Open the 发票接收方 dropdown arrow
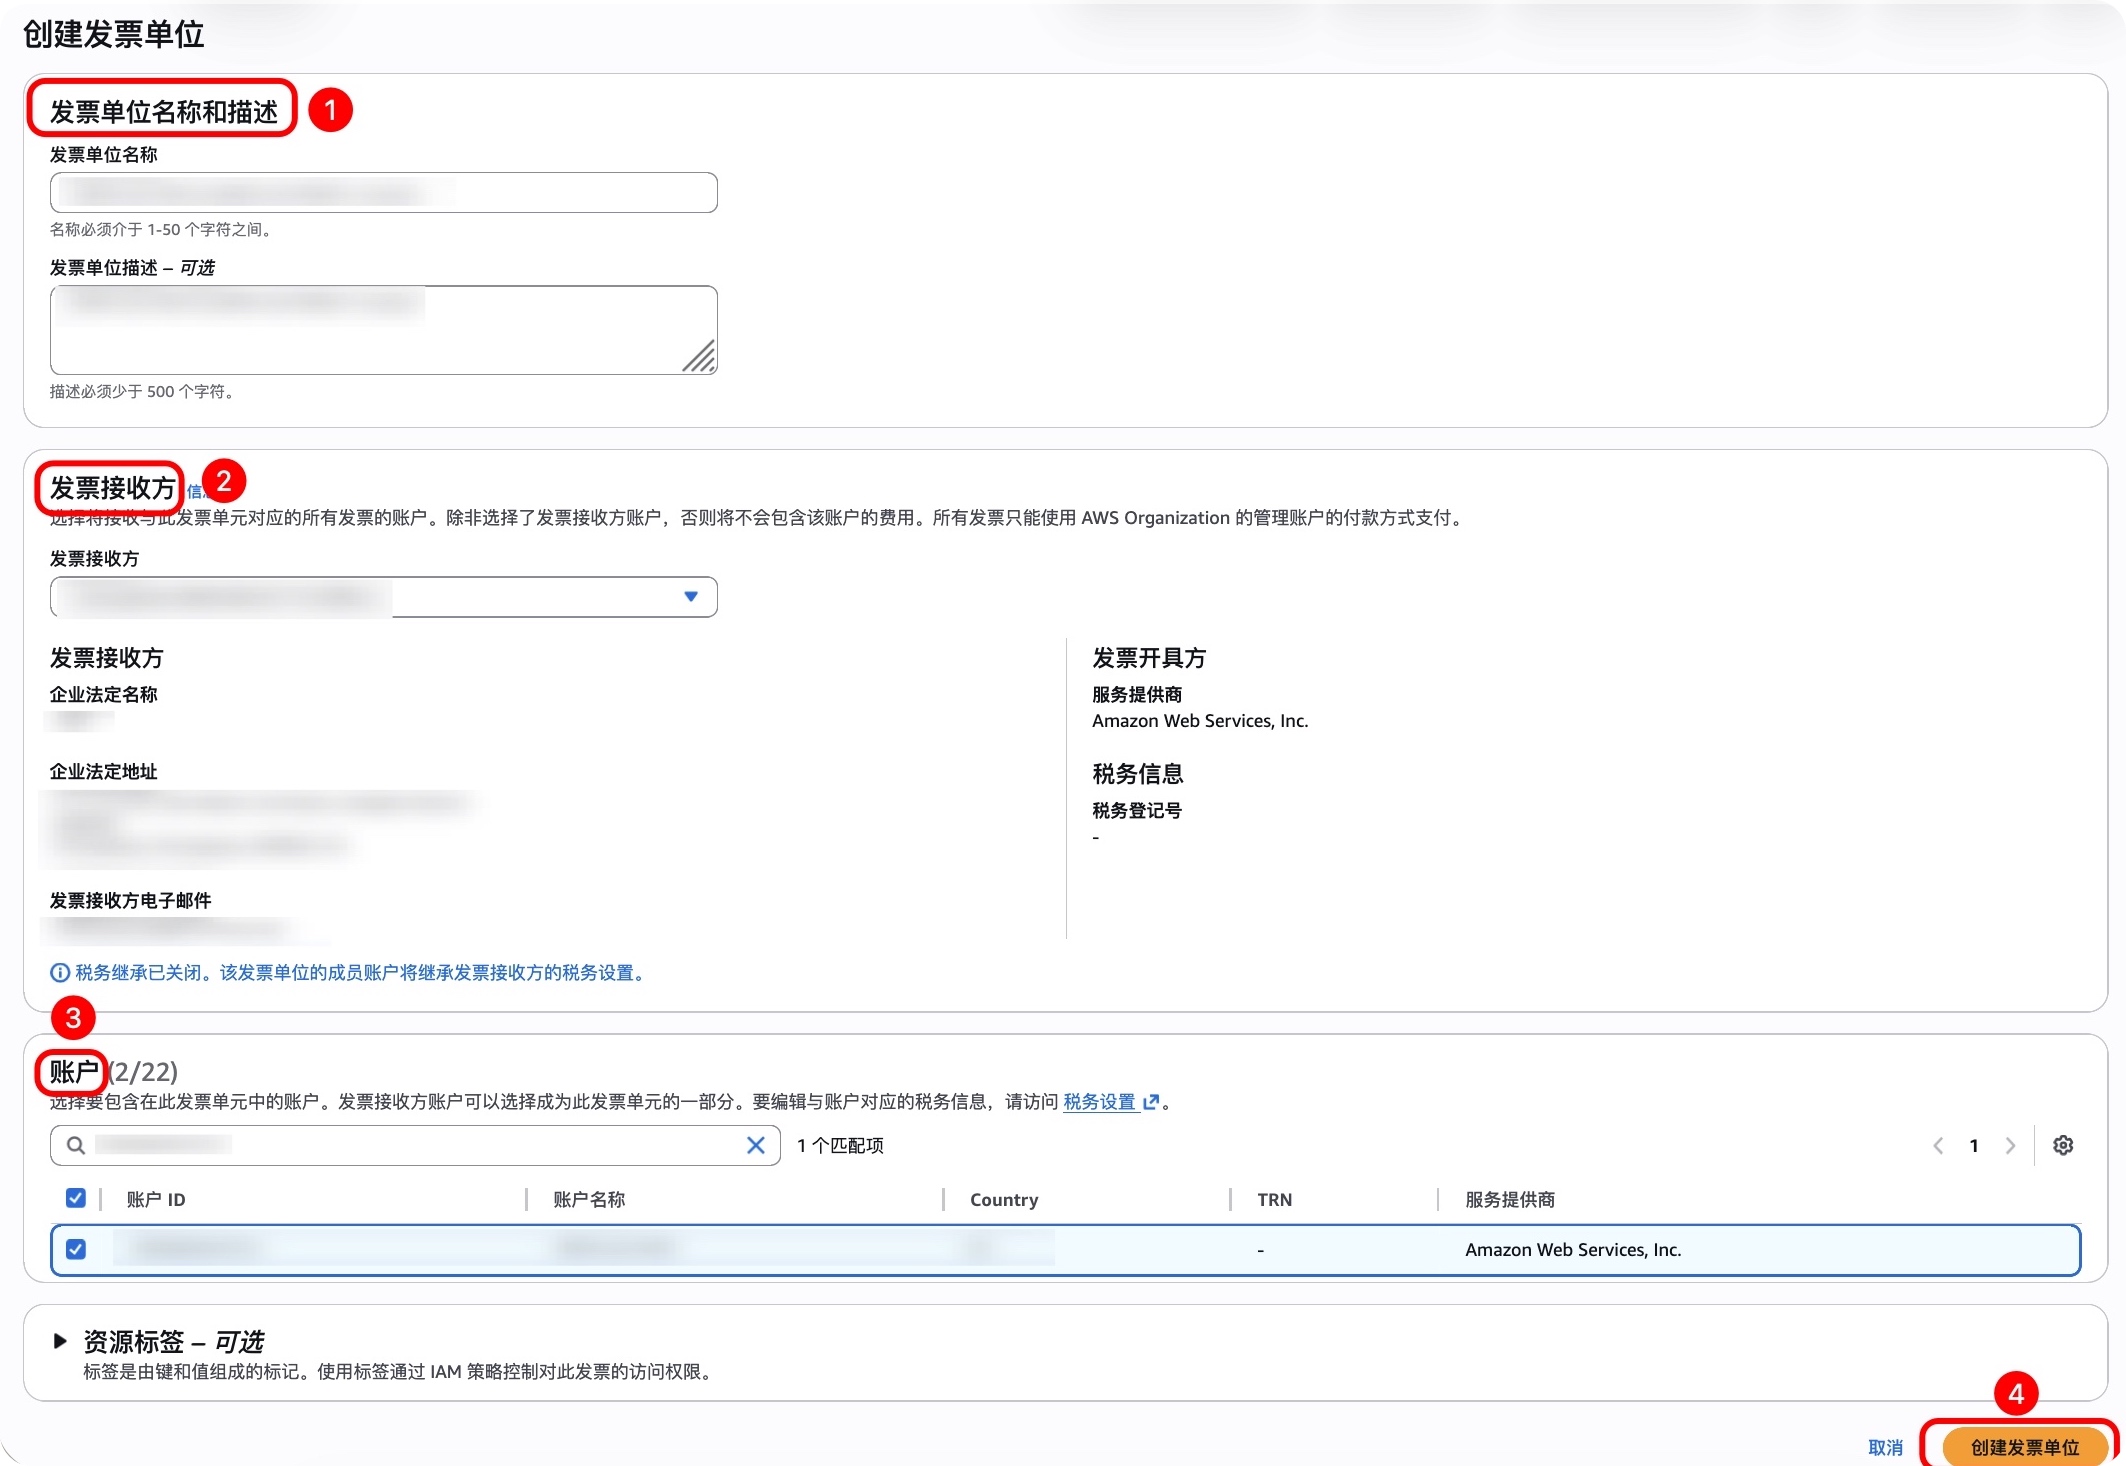The width and height of the screenshot is (2126, 1466). pyautogui.click(x=690, y=597)
